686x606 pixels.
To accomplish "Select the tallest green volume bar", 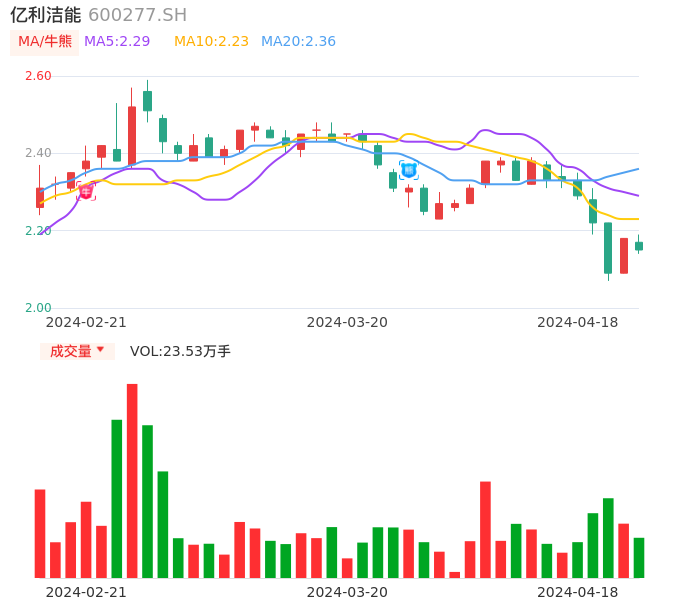I will [x=117, y=498].
